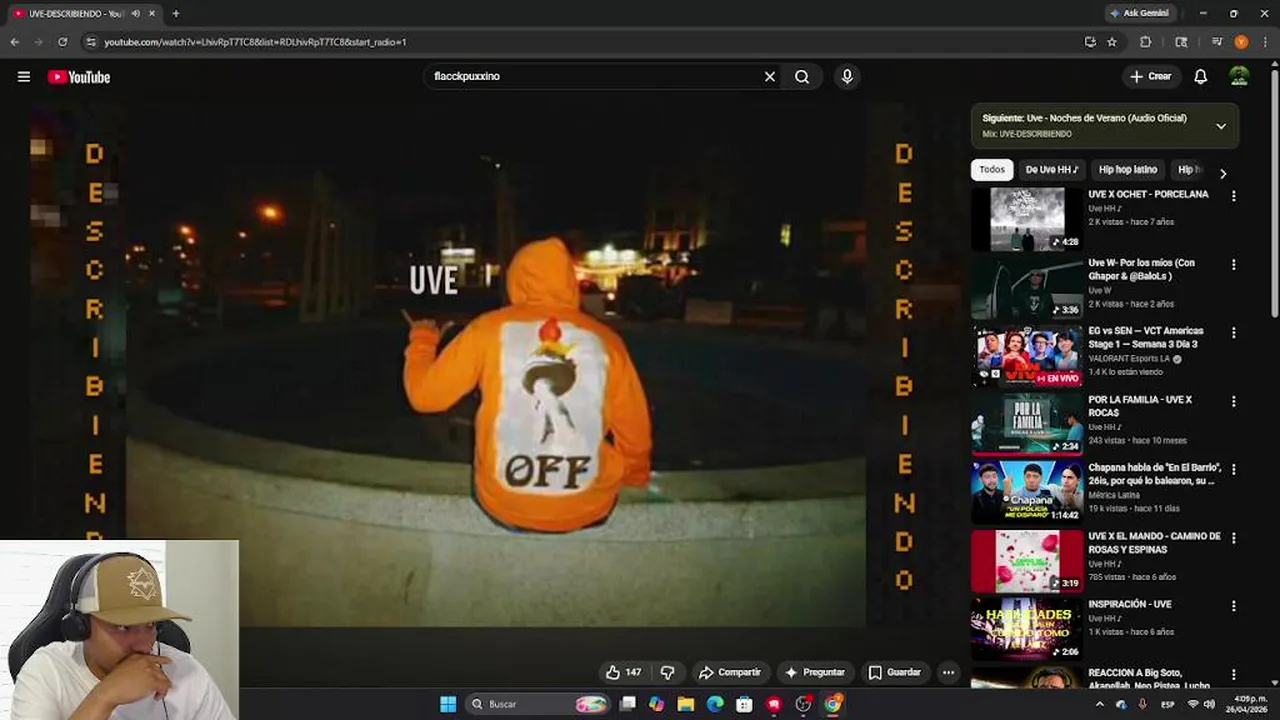Open Chapana habla de En El Barrio thumbnail
The image size is (1280, 720).
pyautogui.click(x=1027, y=492)
